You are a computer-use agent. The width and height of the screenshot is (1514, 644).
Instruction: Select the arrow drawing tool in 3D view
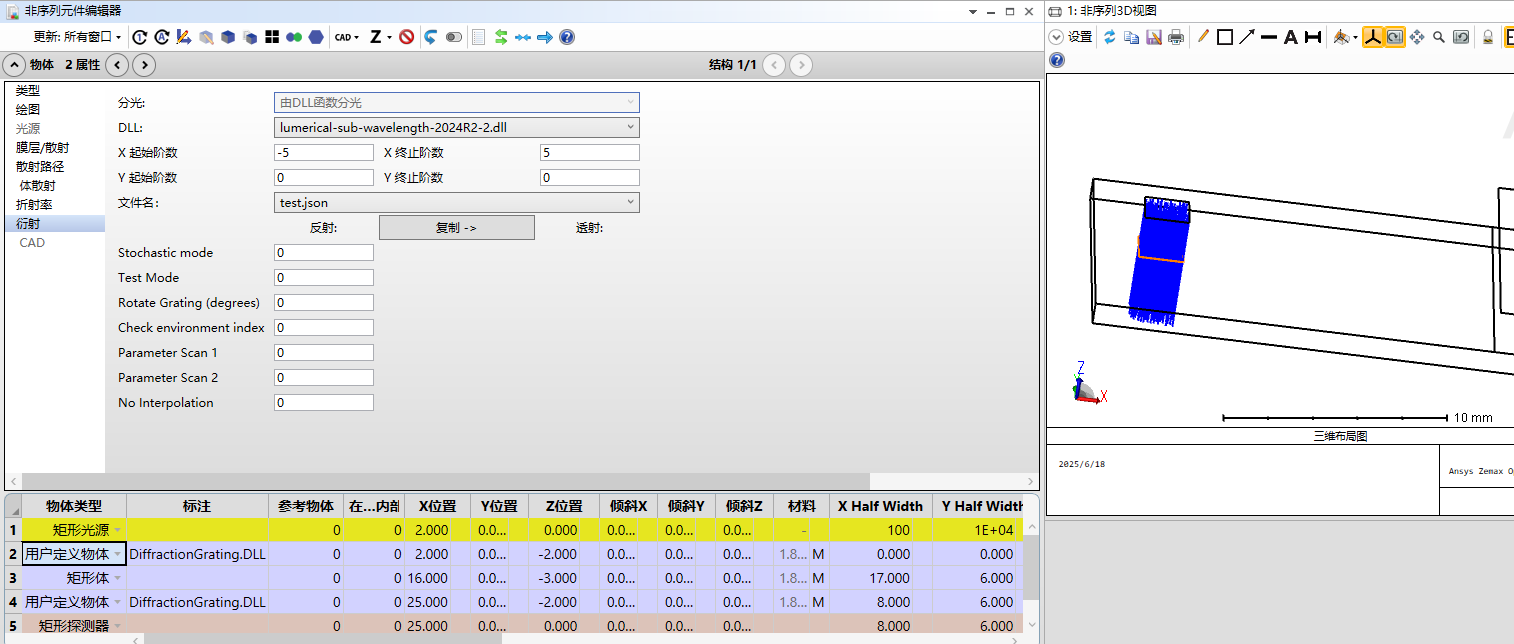1247,37
